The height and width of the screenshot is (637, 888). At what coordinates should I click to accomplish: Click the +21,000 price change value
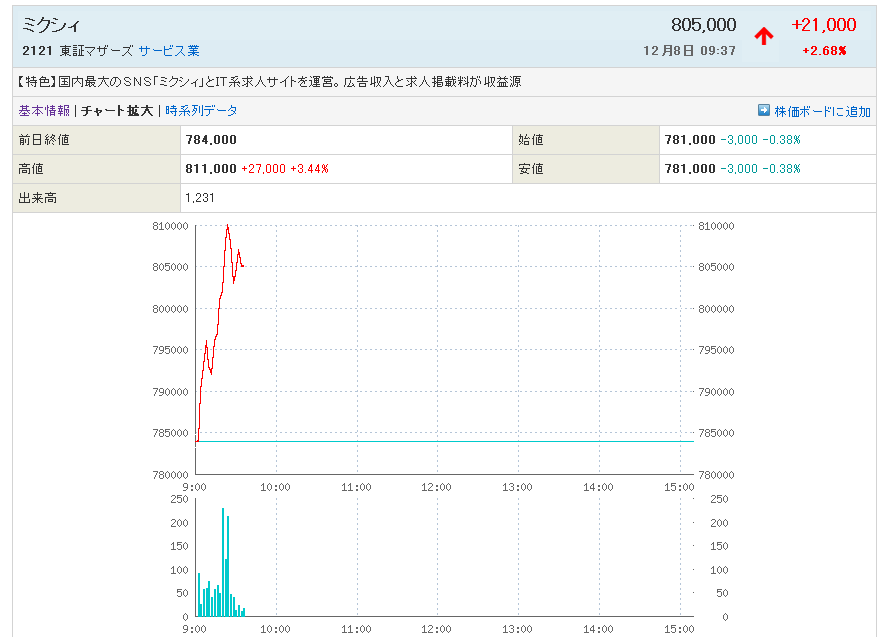[x=823, y=26]
